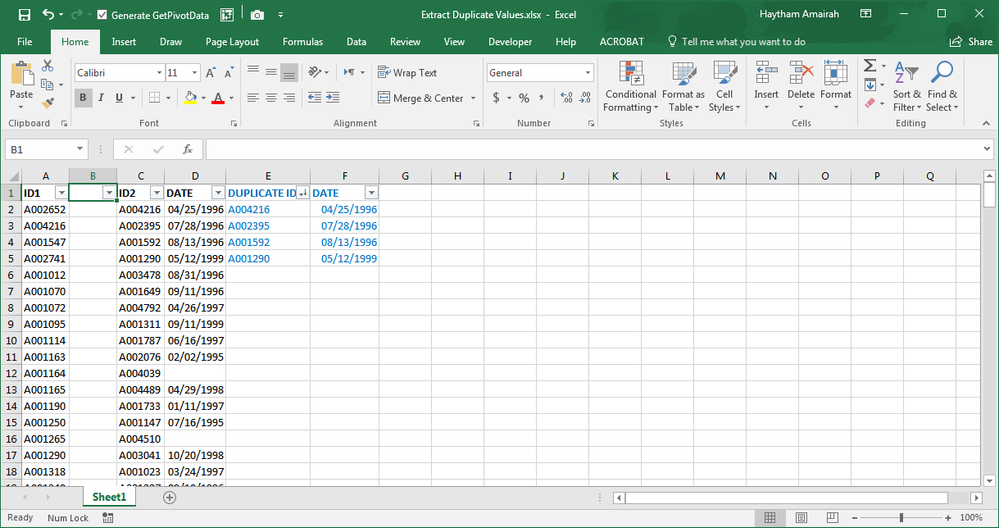This screenshot has height=528, width=999.
Task: Click the Wrap Text button
Action: (407, 73)
